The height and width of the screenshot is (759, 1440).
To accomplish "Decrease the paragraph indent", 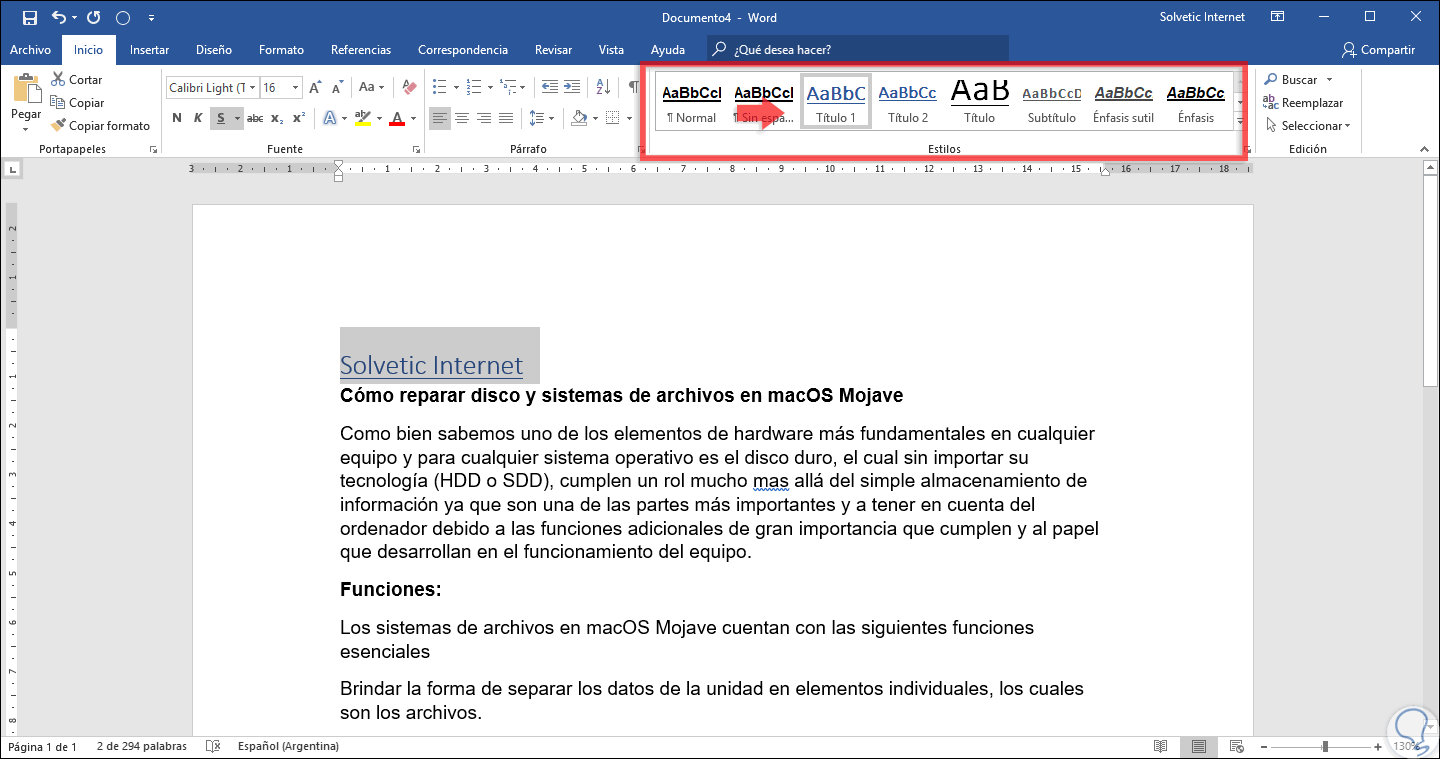I will [548, 88].
